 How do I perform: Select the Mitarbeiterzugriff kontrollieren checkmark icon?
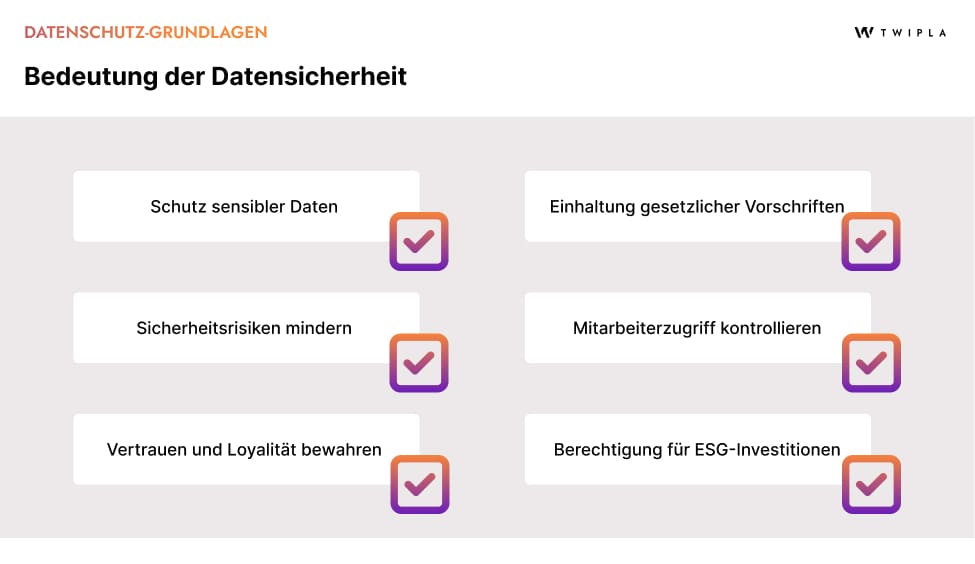click(x=871, y=362)
